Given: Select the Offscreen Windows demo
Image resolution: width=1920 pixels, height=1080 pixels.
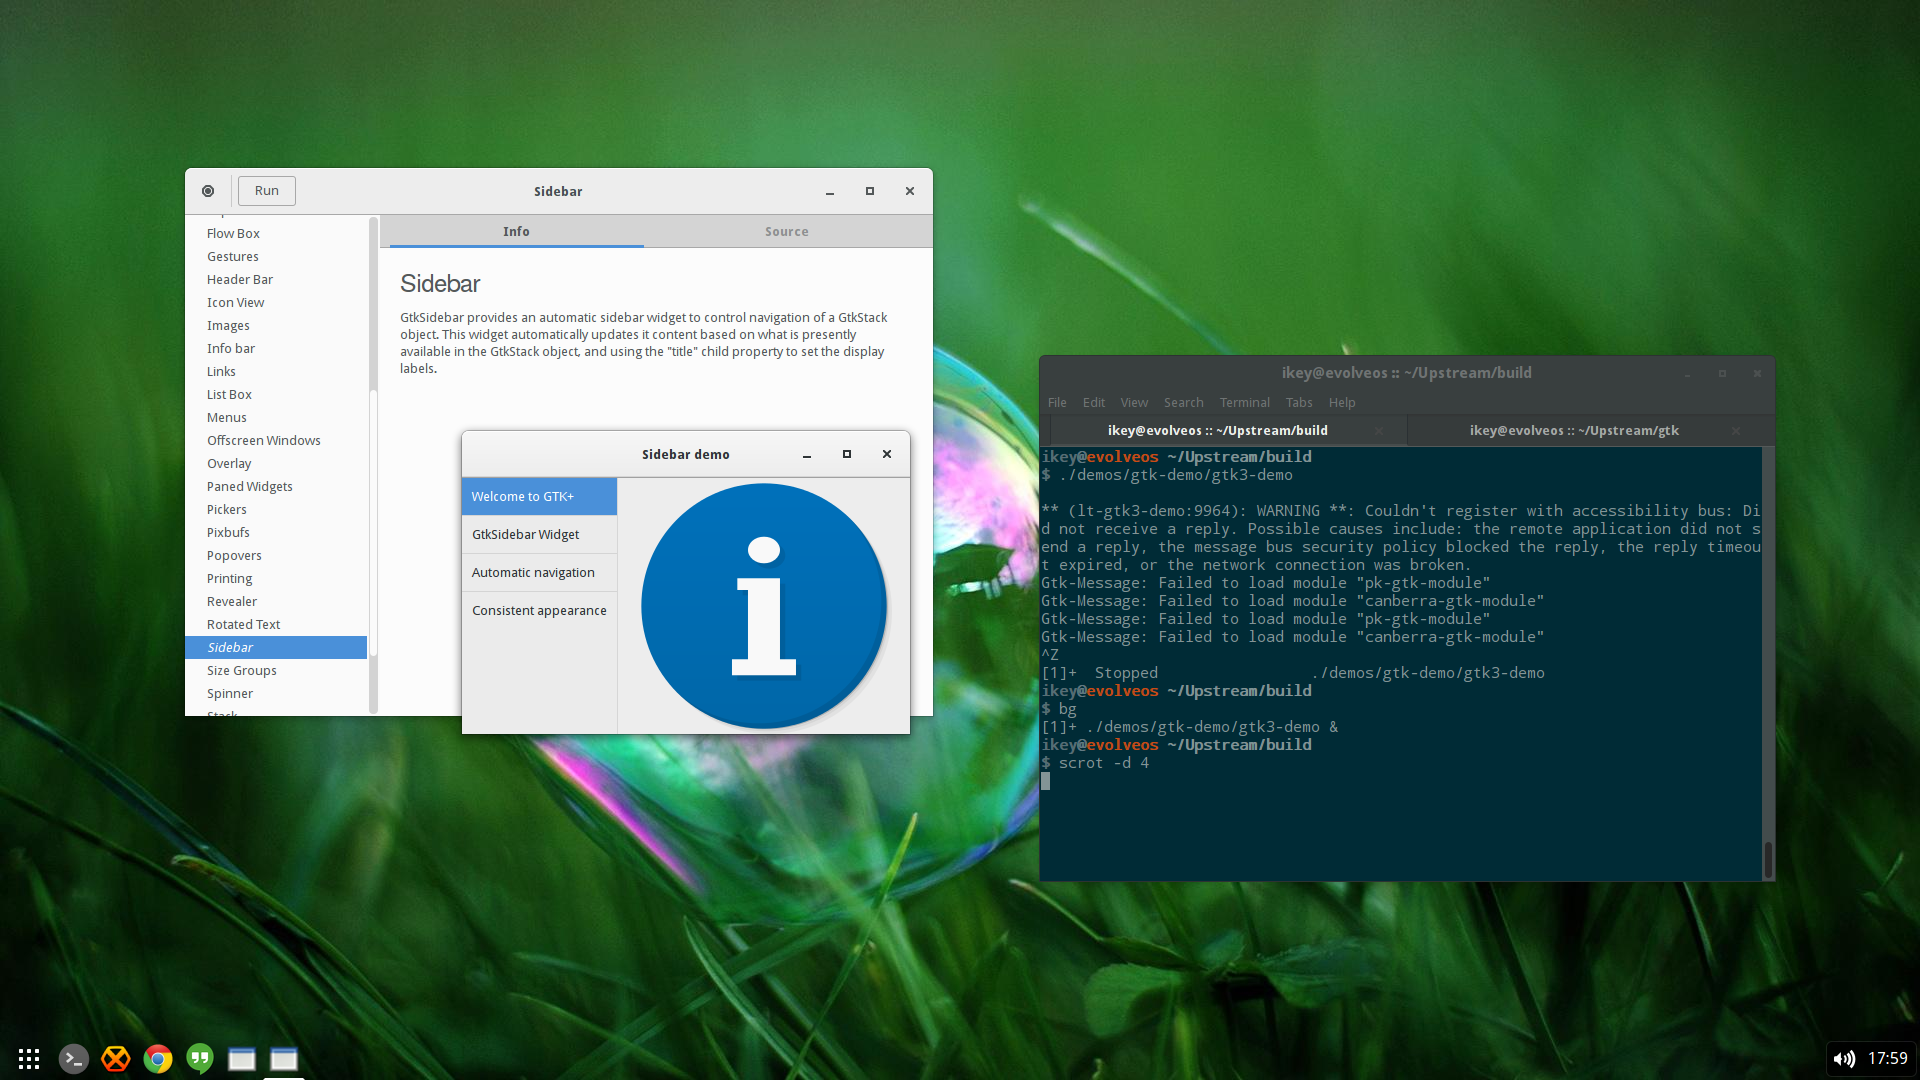Looking at the screenshot, I should click(x=276, y=440).
